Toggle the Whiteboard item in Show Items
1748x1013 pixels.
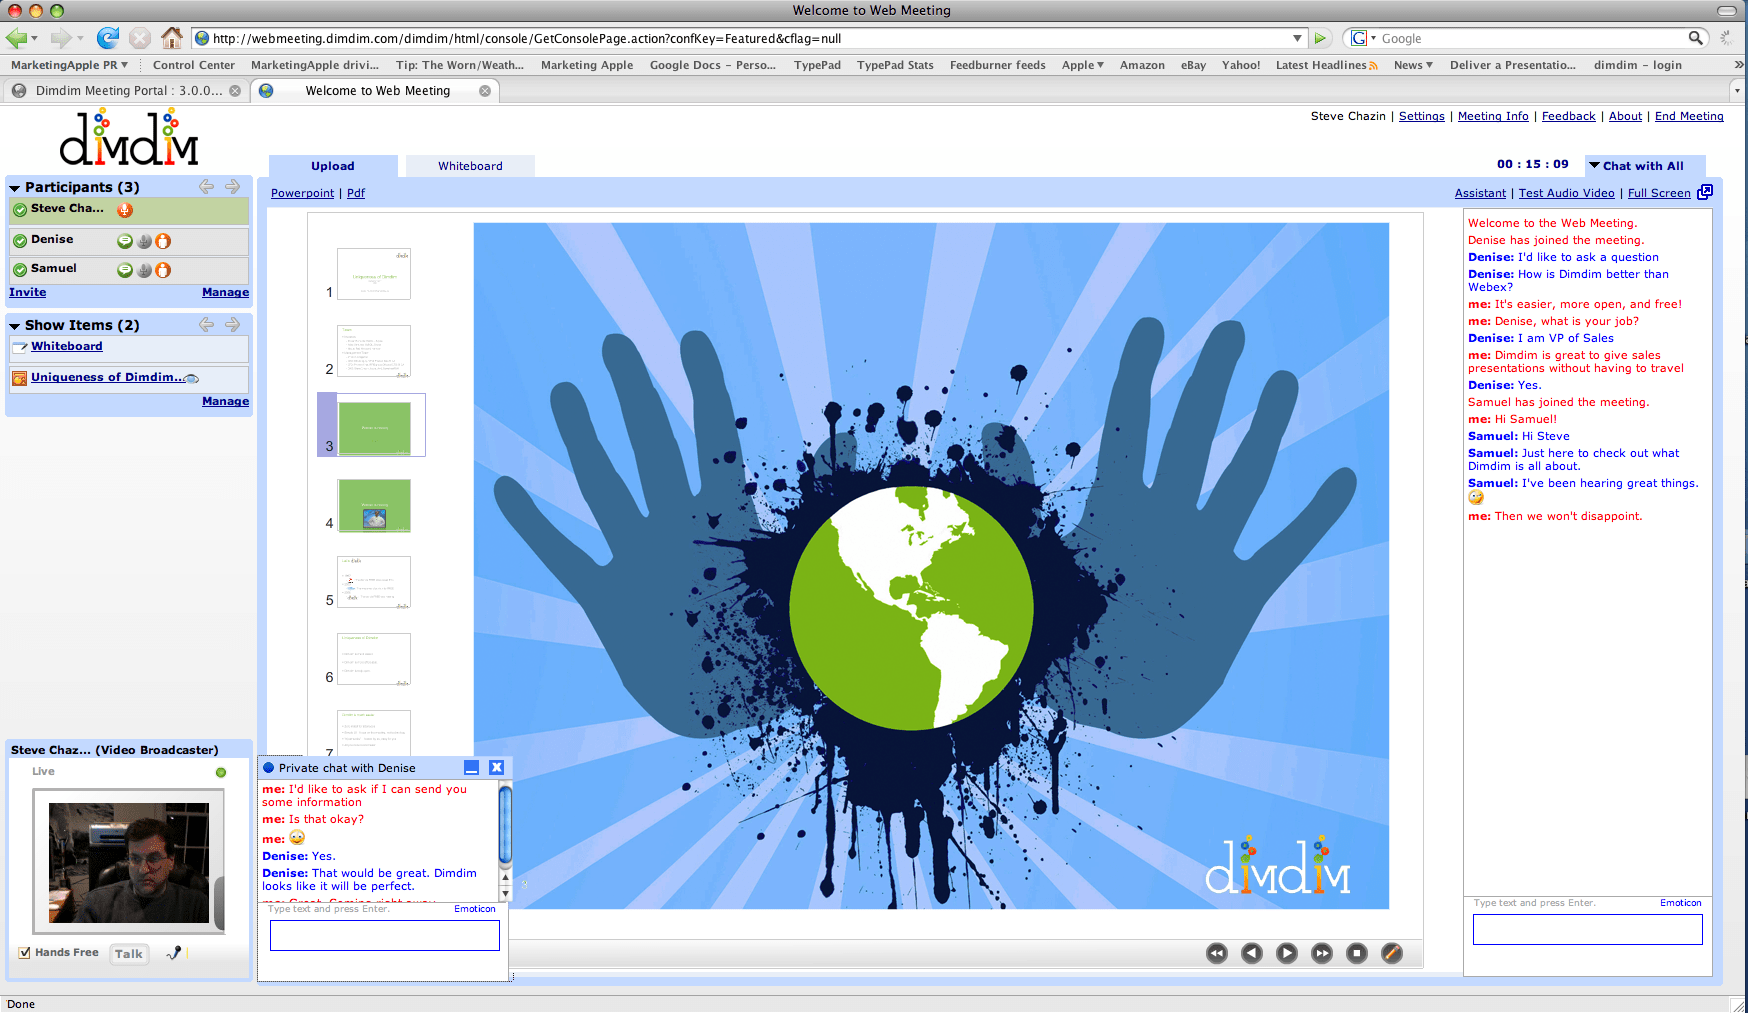coord(67,346)
